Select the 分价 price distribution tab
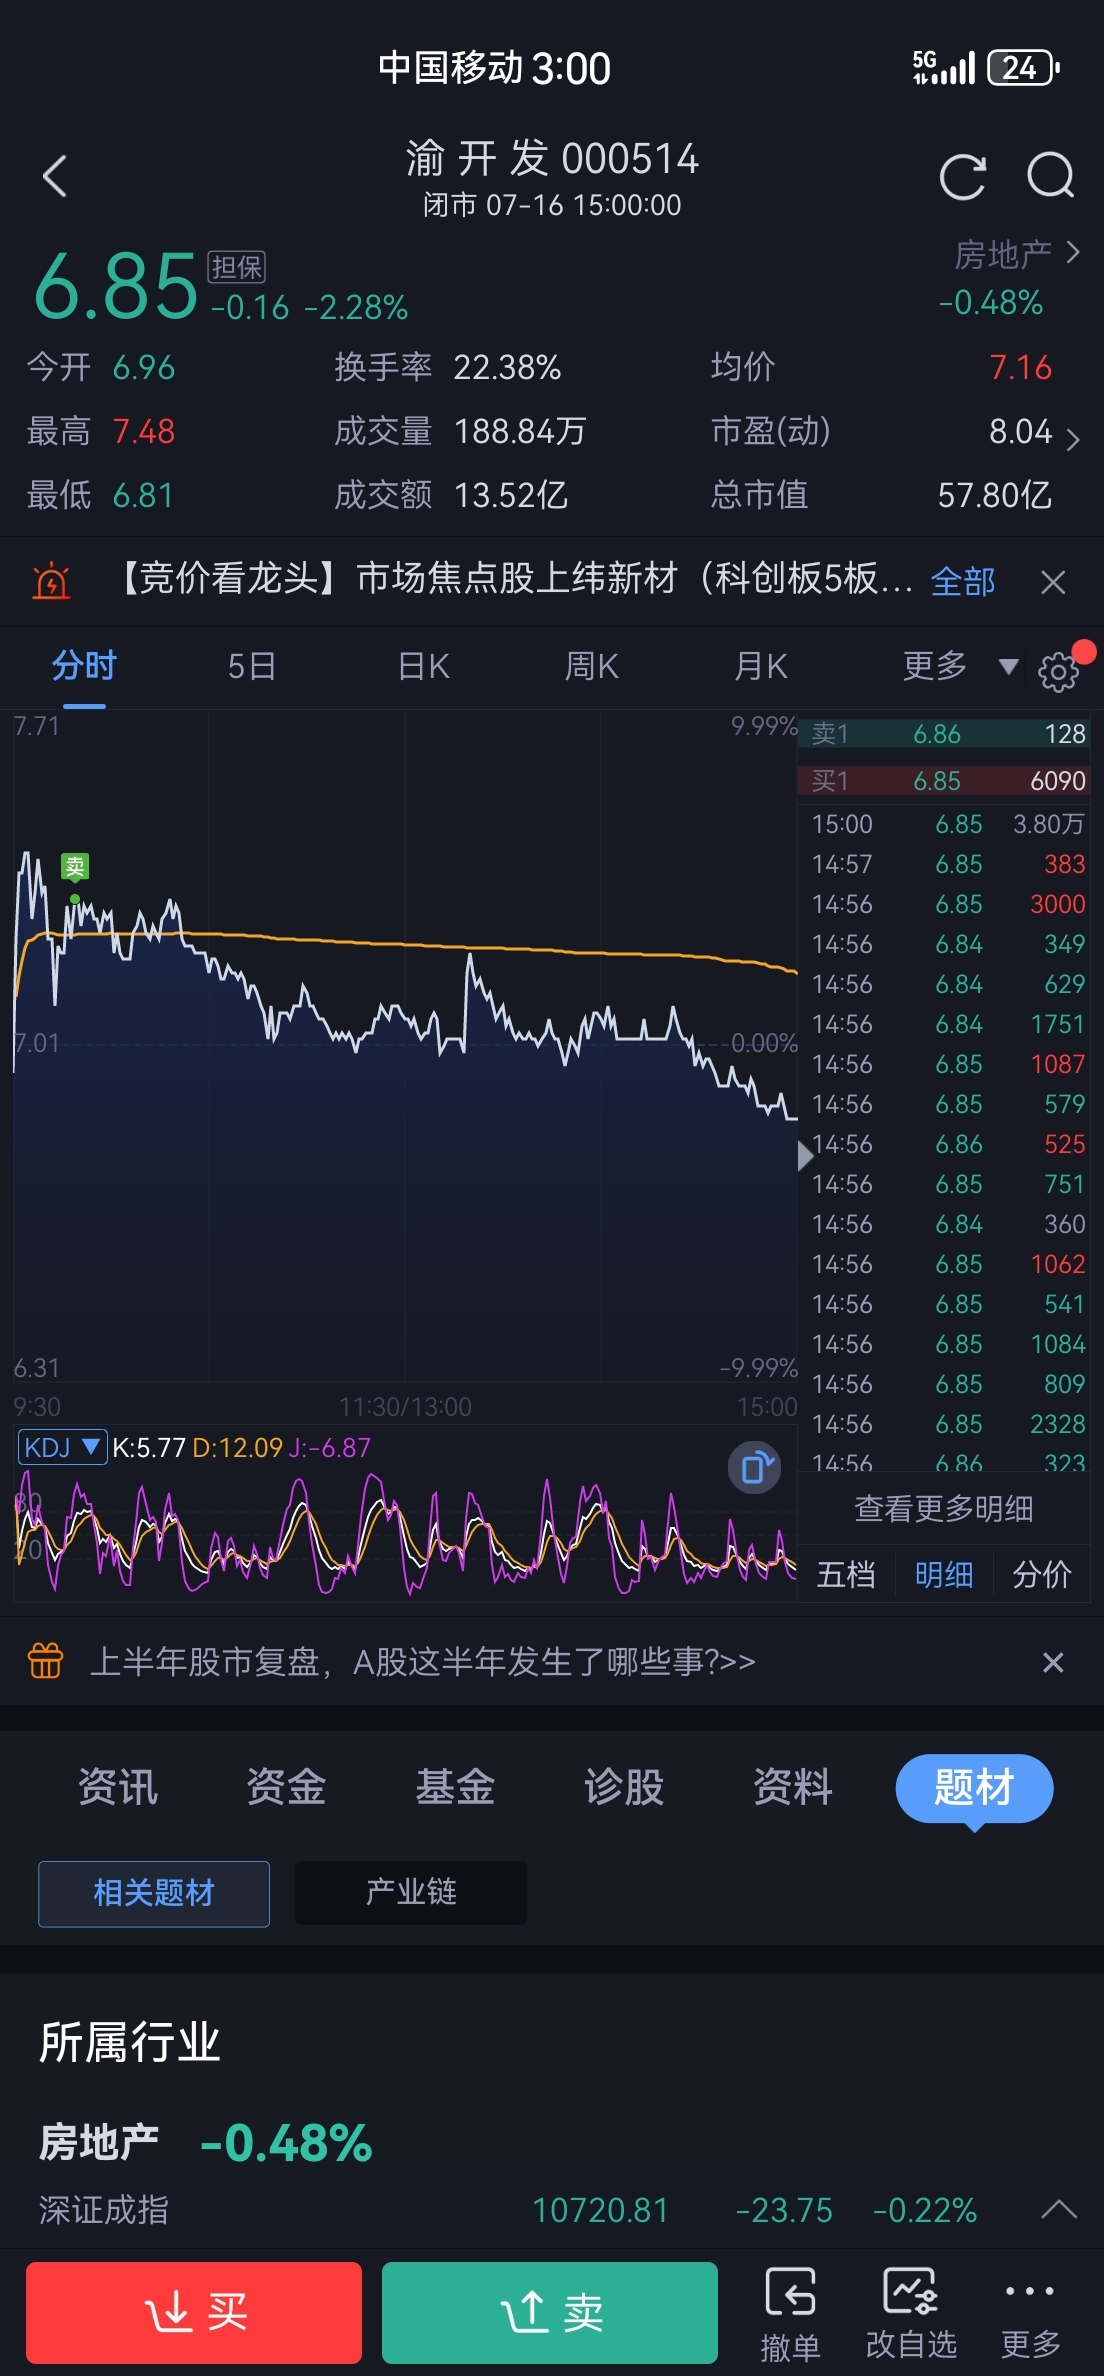Viewport: 1104px width, 2376px height. tap(1041, 1574)
